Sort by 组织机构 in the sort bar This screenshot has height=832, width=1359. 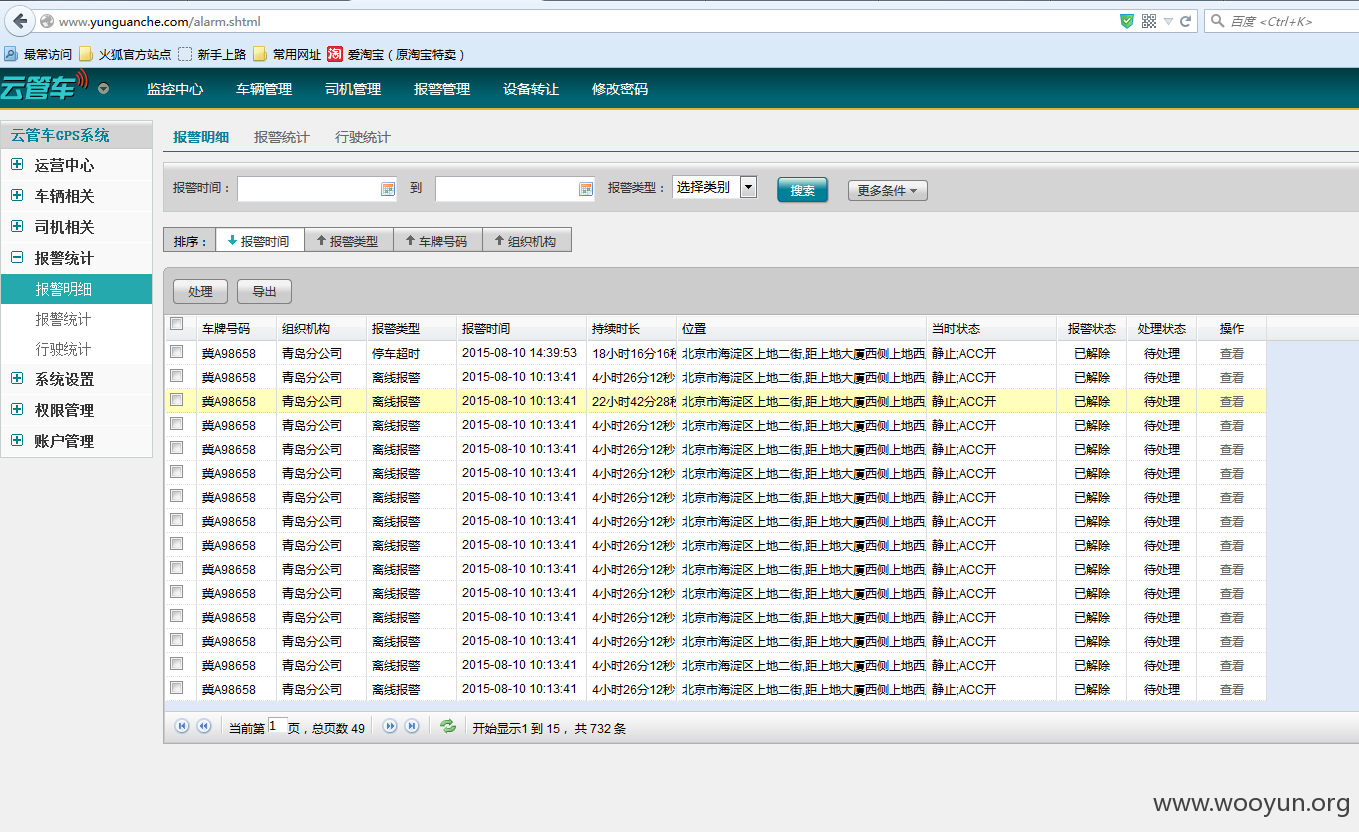coord(527,240)
